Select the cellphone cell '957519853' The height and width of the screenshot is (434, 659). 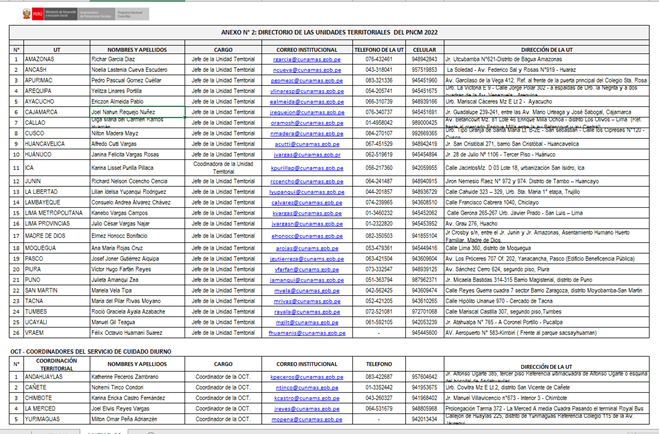(424, 70)
